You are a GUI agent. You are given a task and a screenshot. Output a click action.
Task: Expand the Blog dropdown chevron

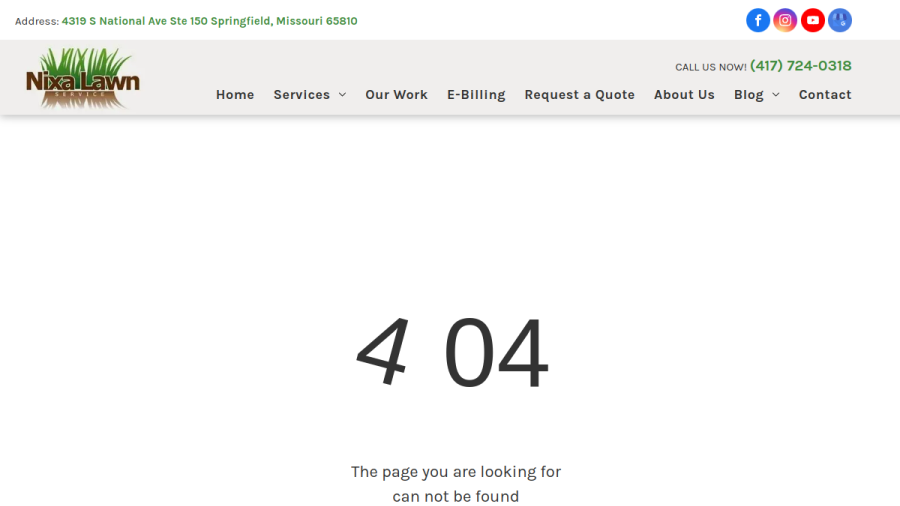776,95
